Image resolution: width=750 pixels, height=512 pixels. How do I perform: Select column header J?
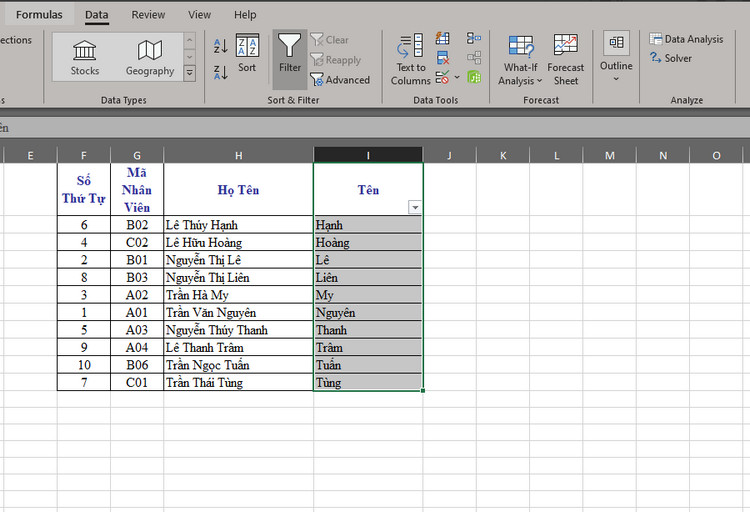tap(449, 156)
